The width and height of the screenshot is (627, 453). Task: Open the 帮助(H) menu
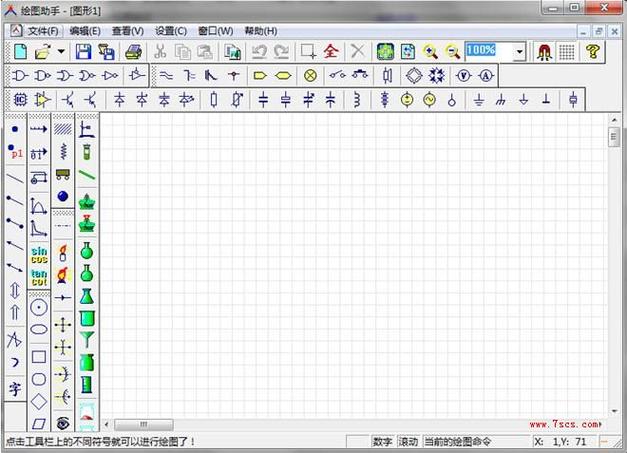pyautogui.click(x=261, y=31)
